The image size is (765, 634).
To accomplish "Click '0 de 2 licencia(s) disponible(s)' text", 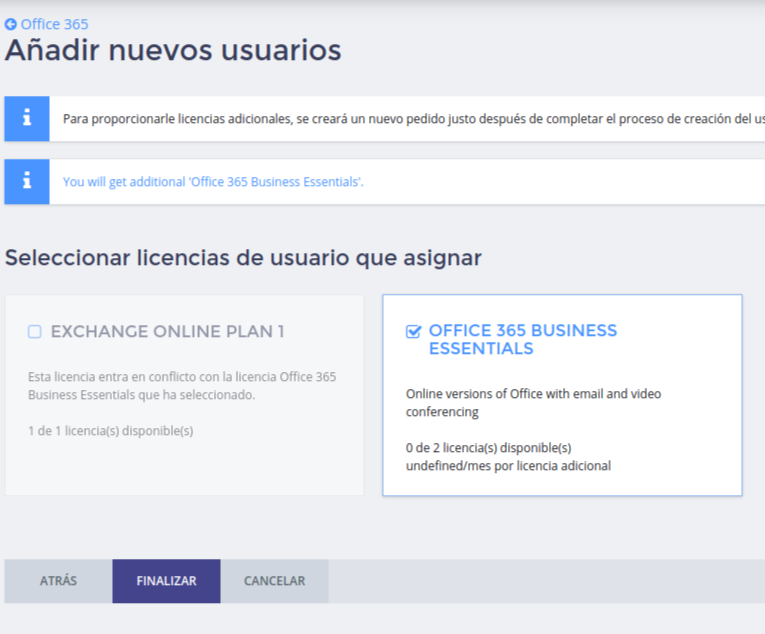I will [x=488, y=448].
